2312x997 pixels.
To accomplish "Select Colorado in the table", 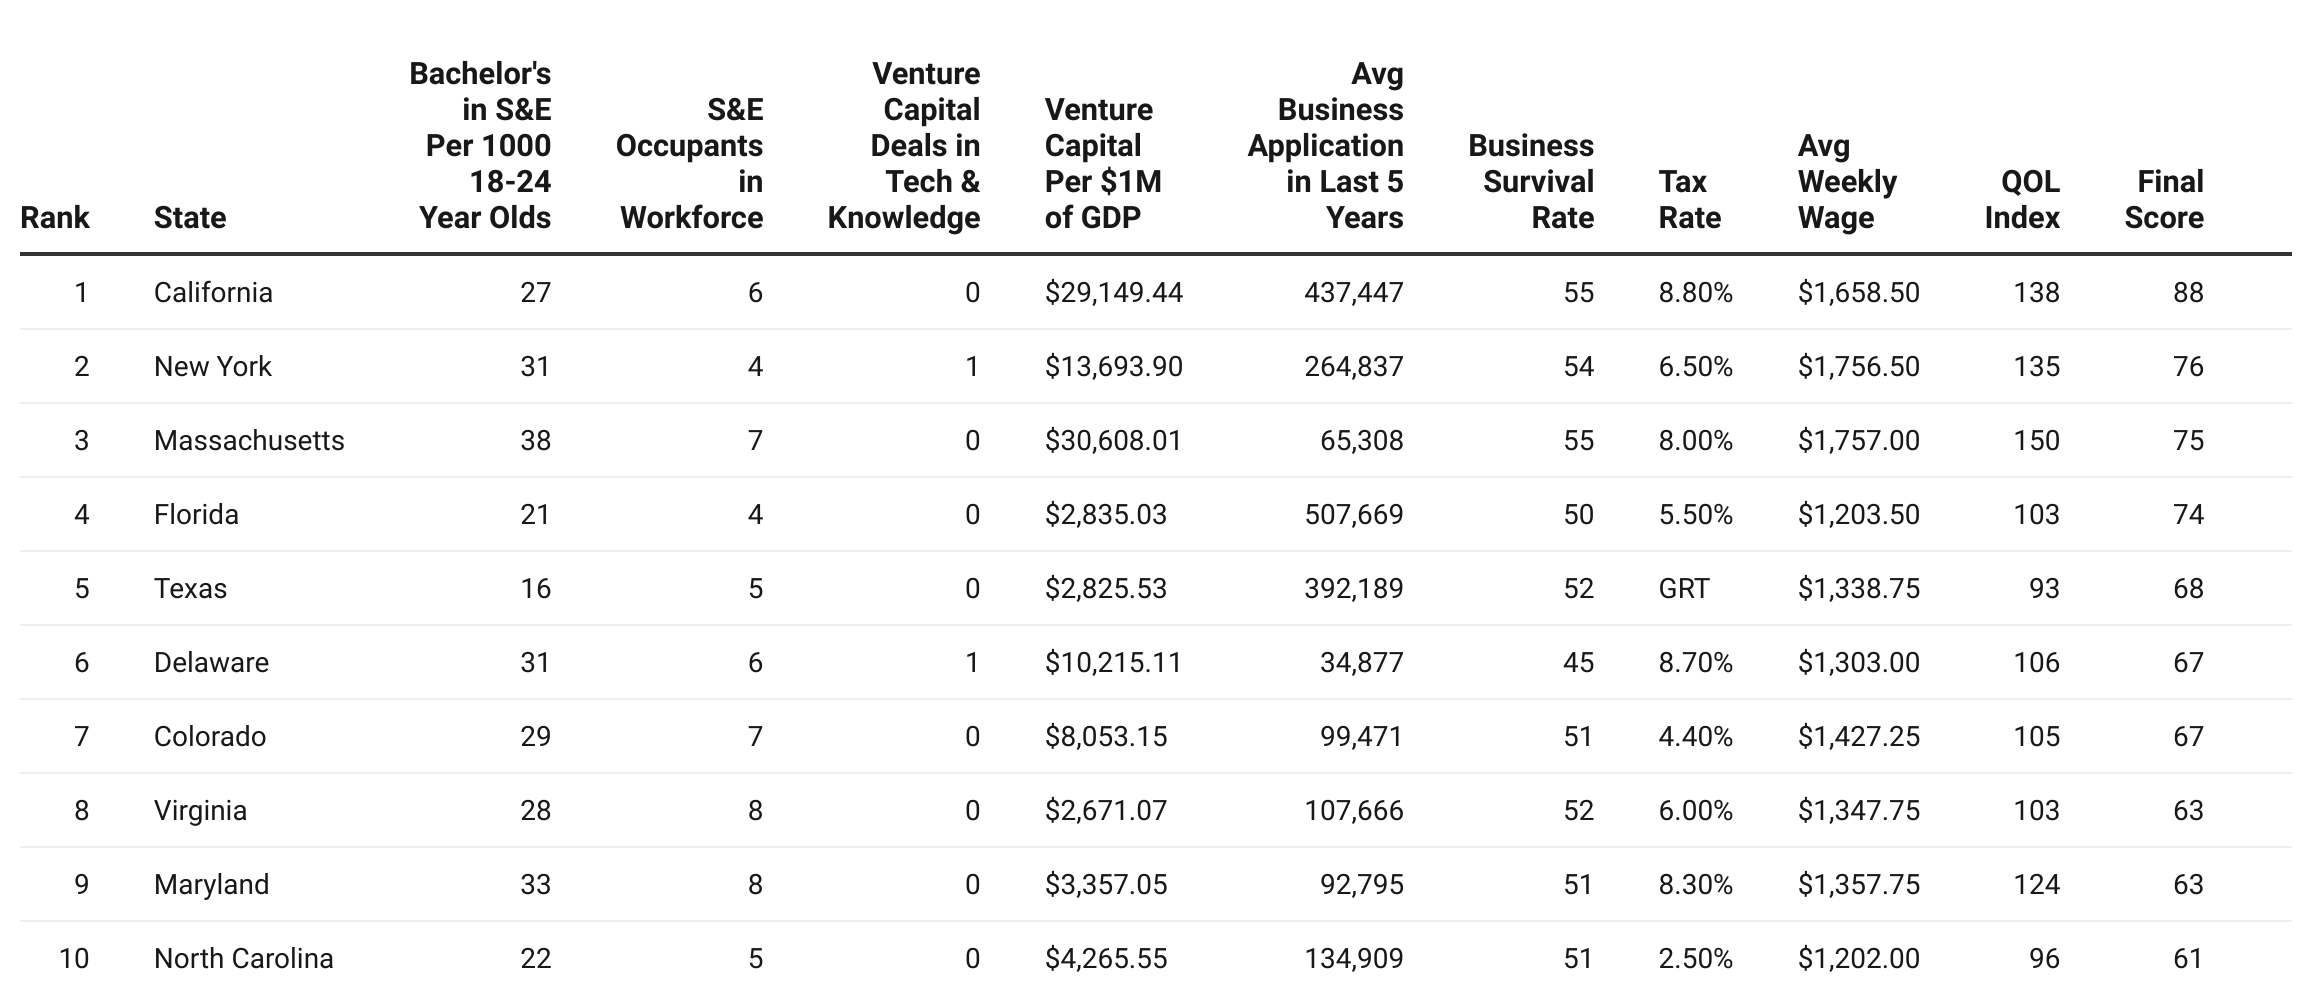I will click(210, 736).
